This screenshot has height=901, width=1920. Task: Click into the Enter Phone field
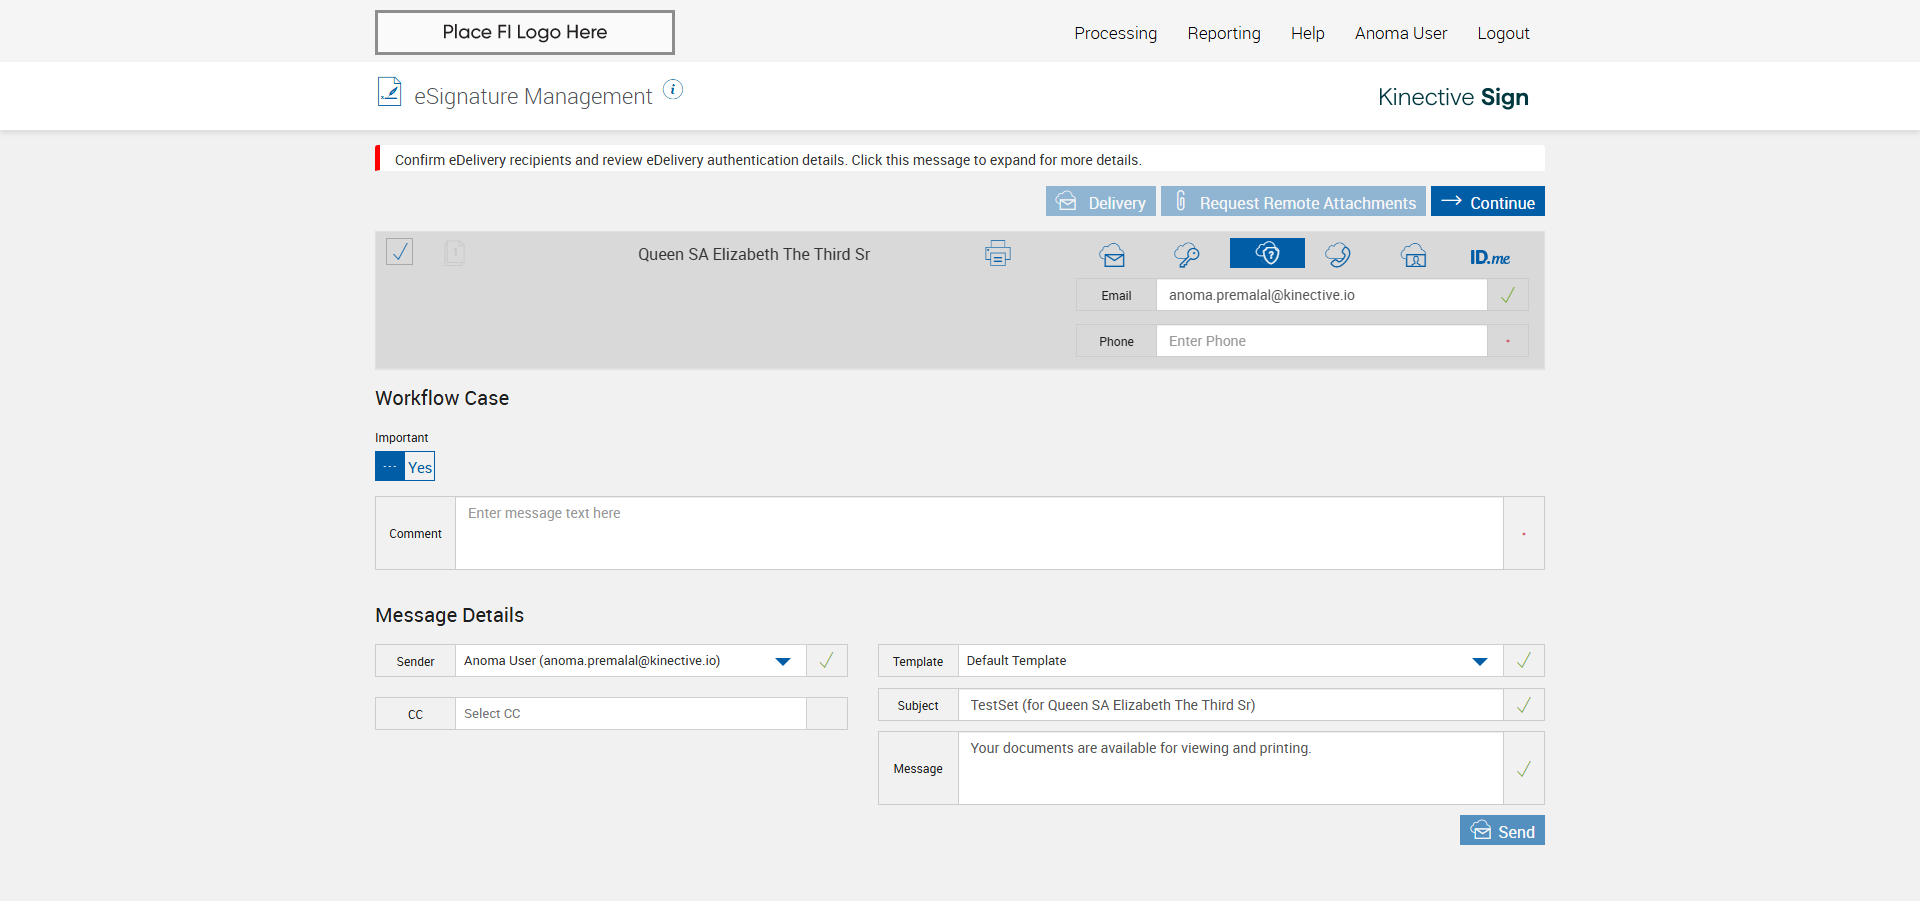[x=1320, y=341]
